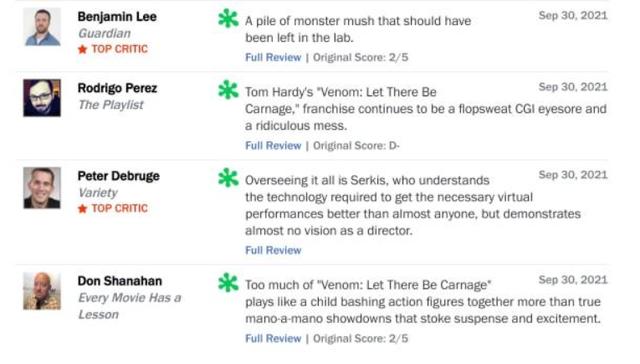The width and height of the screenshot is (640, 364).
Task: Click Peter Debruge's Top Critic star icon
Action: click(x=82, y=209)
